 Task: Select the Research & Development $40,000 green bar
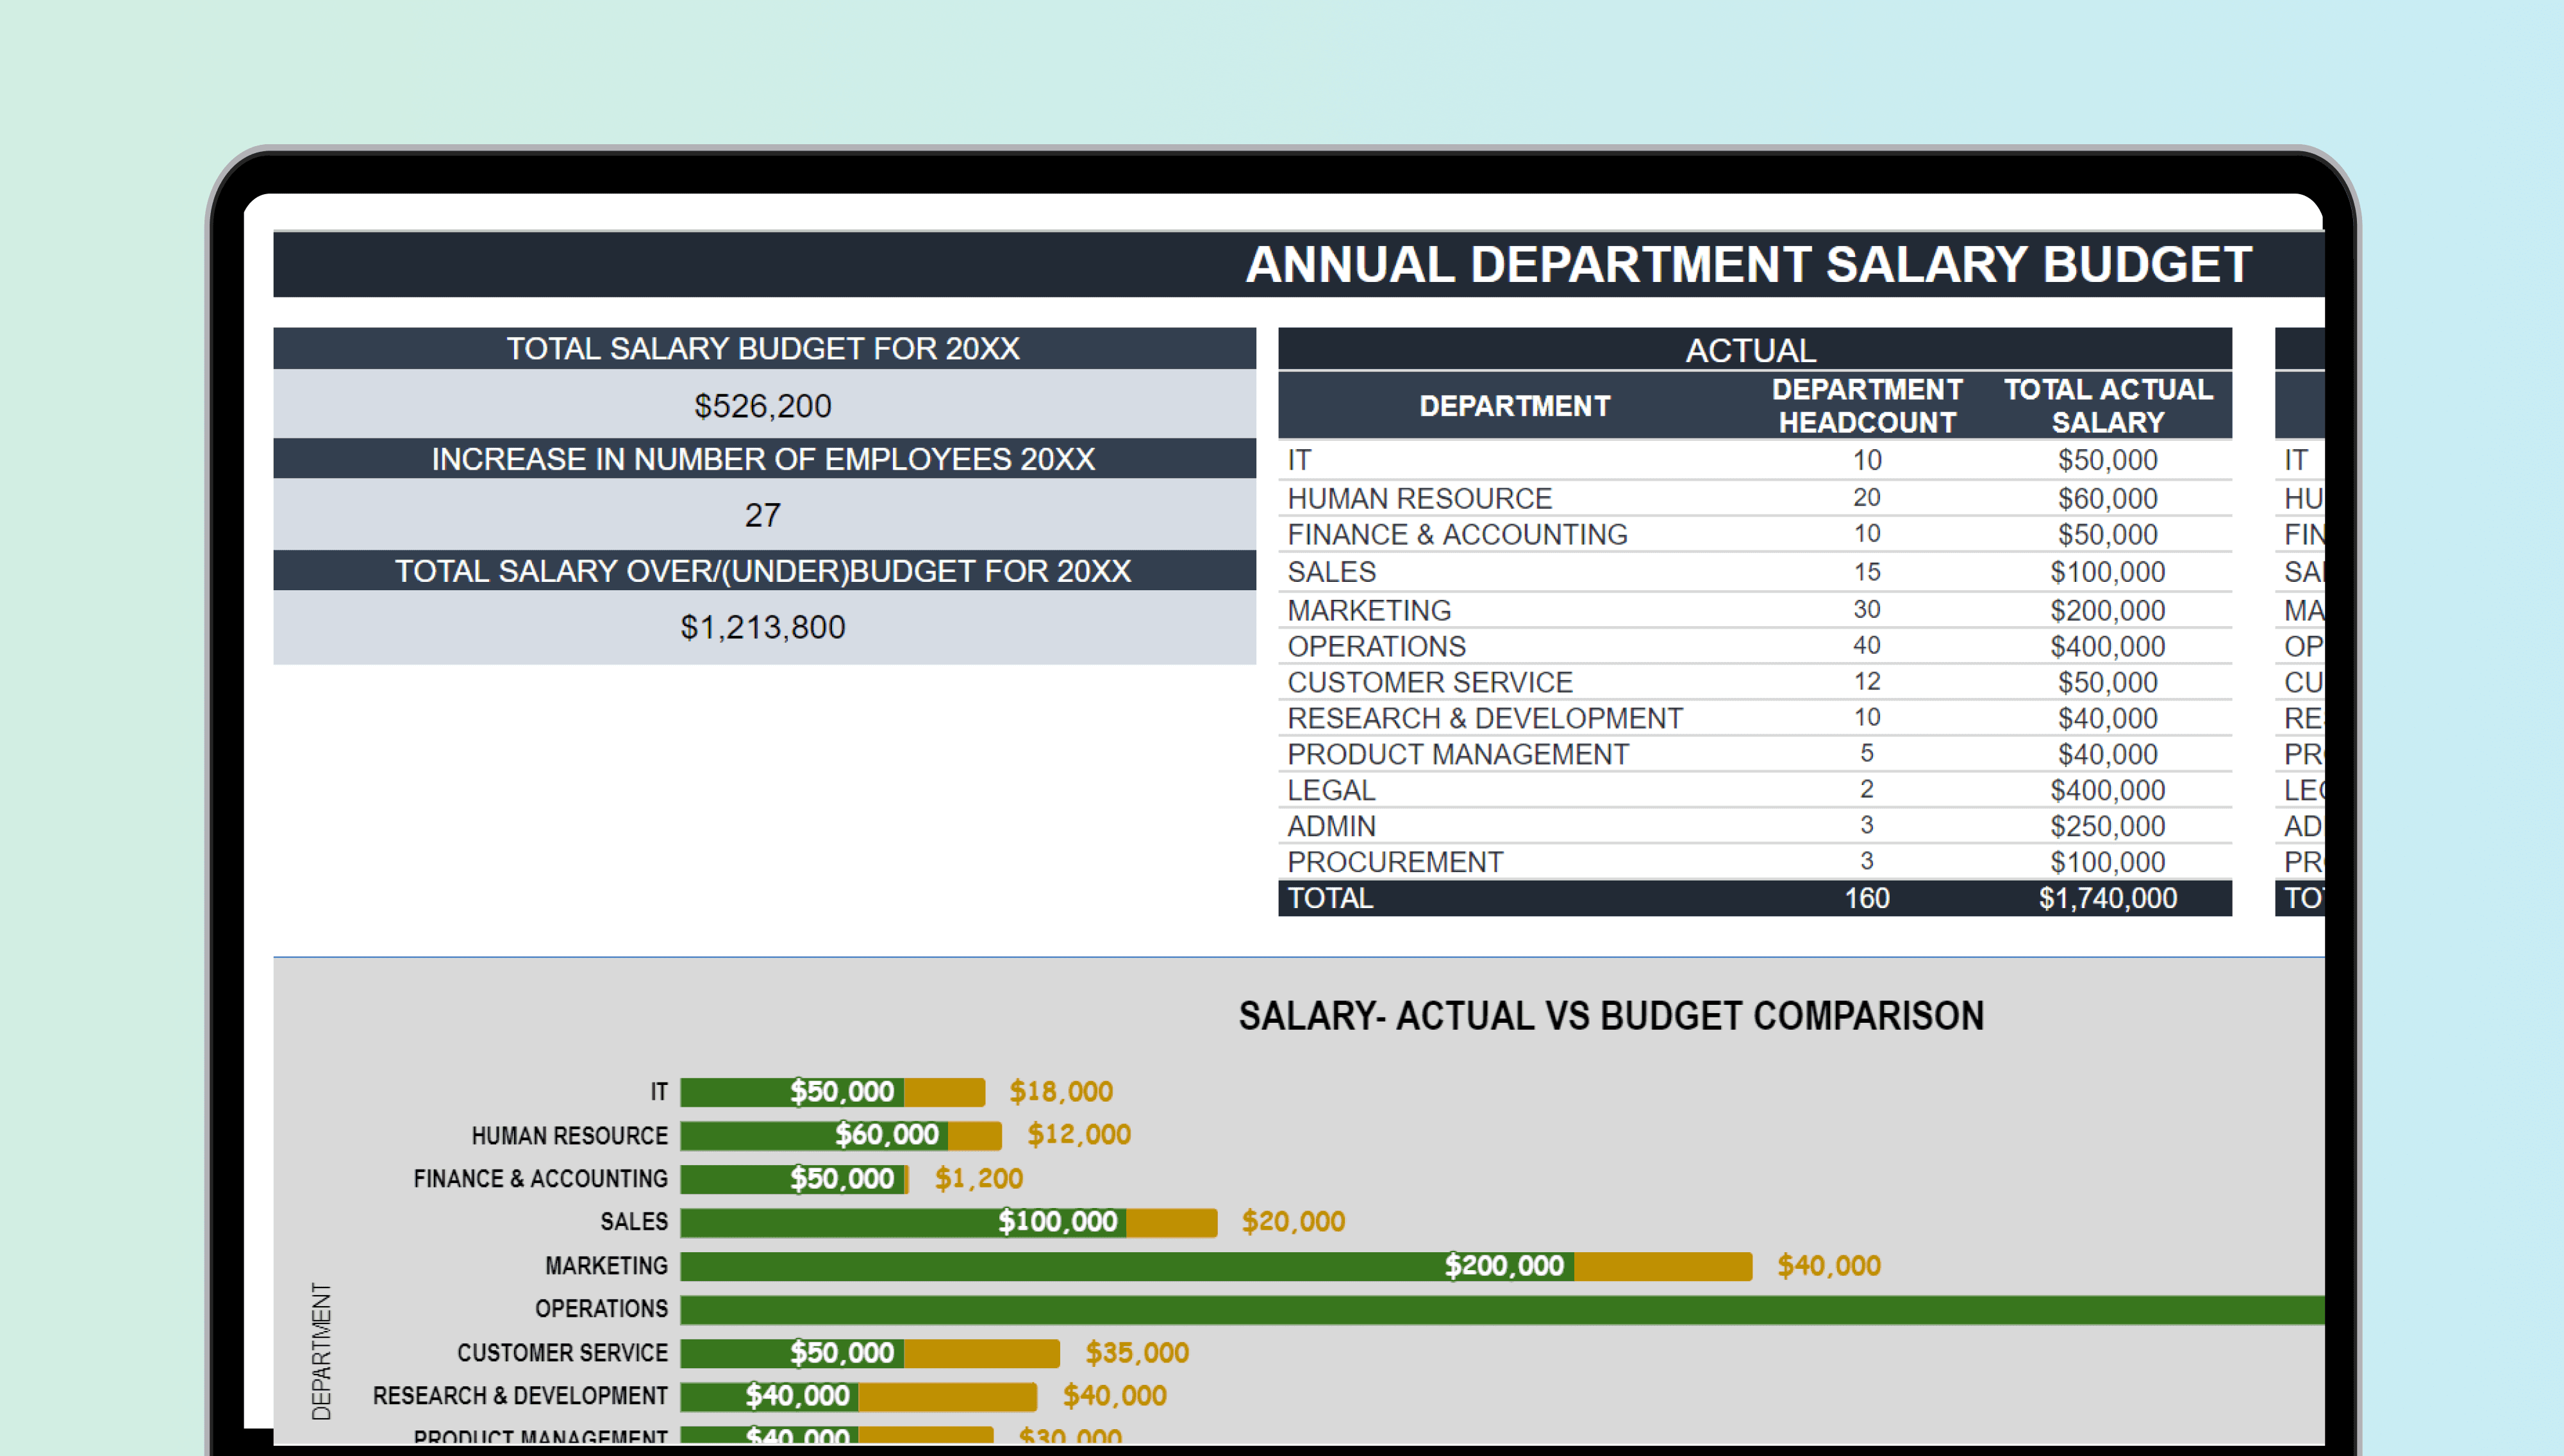coord(769,1397)
